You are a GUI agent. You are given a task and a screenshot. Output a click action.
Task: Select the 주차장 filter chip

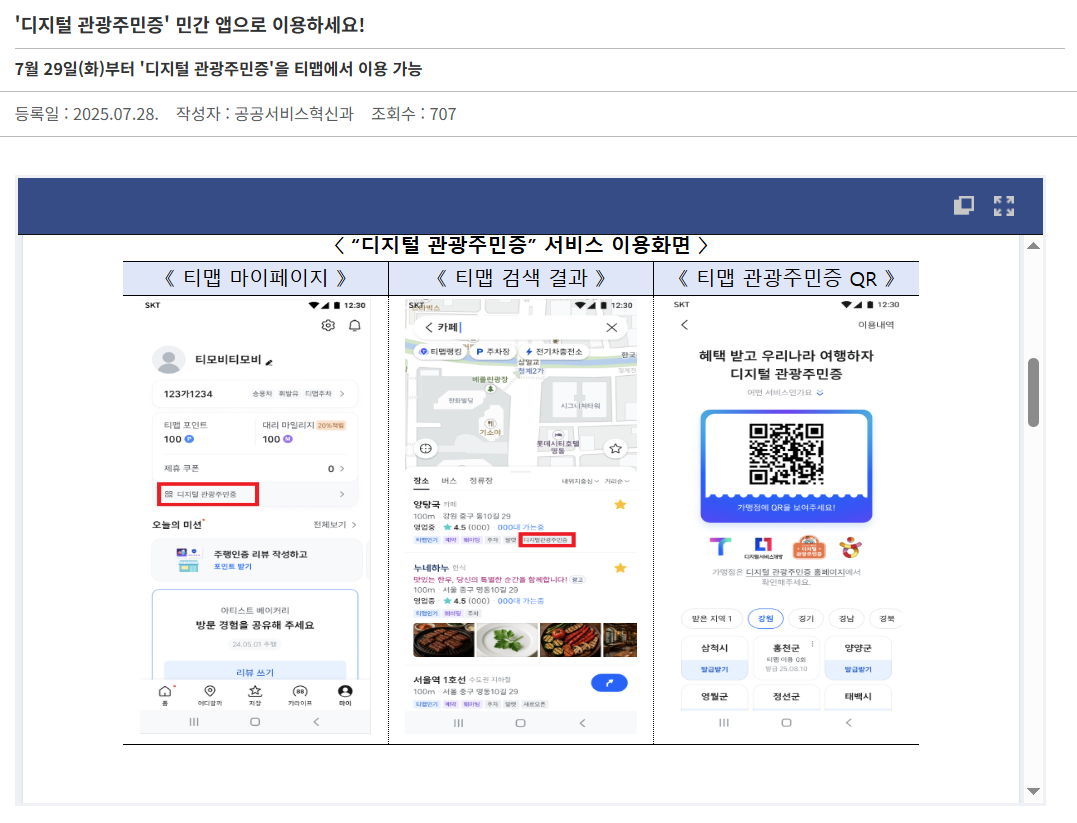[x=493, y=352]
